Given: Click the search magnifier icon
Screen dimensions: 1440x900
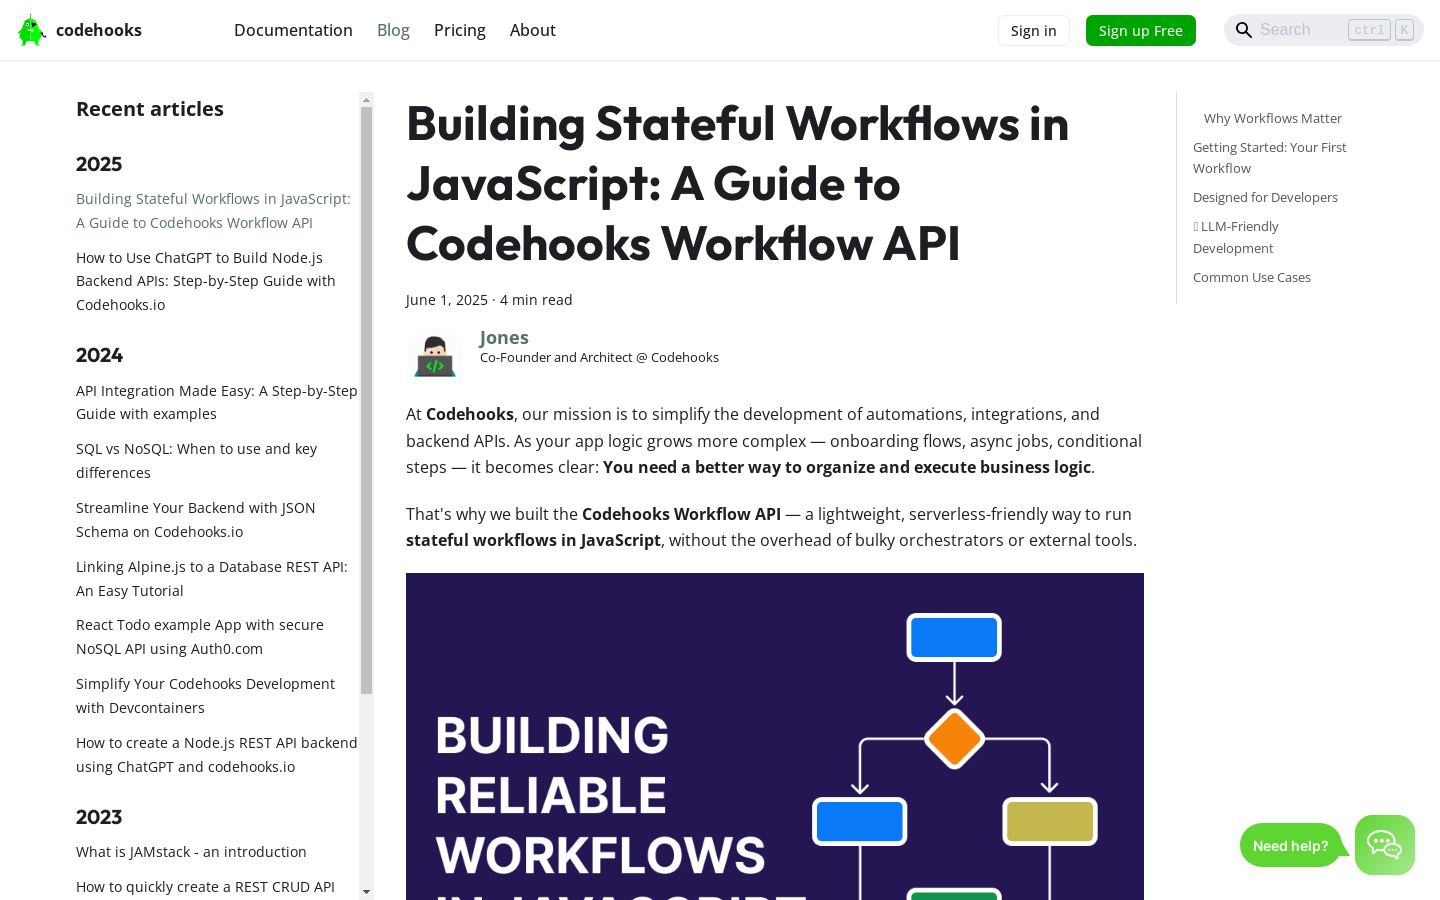Looking at the screenshot, I should [x=1244, y=30].
